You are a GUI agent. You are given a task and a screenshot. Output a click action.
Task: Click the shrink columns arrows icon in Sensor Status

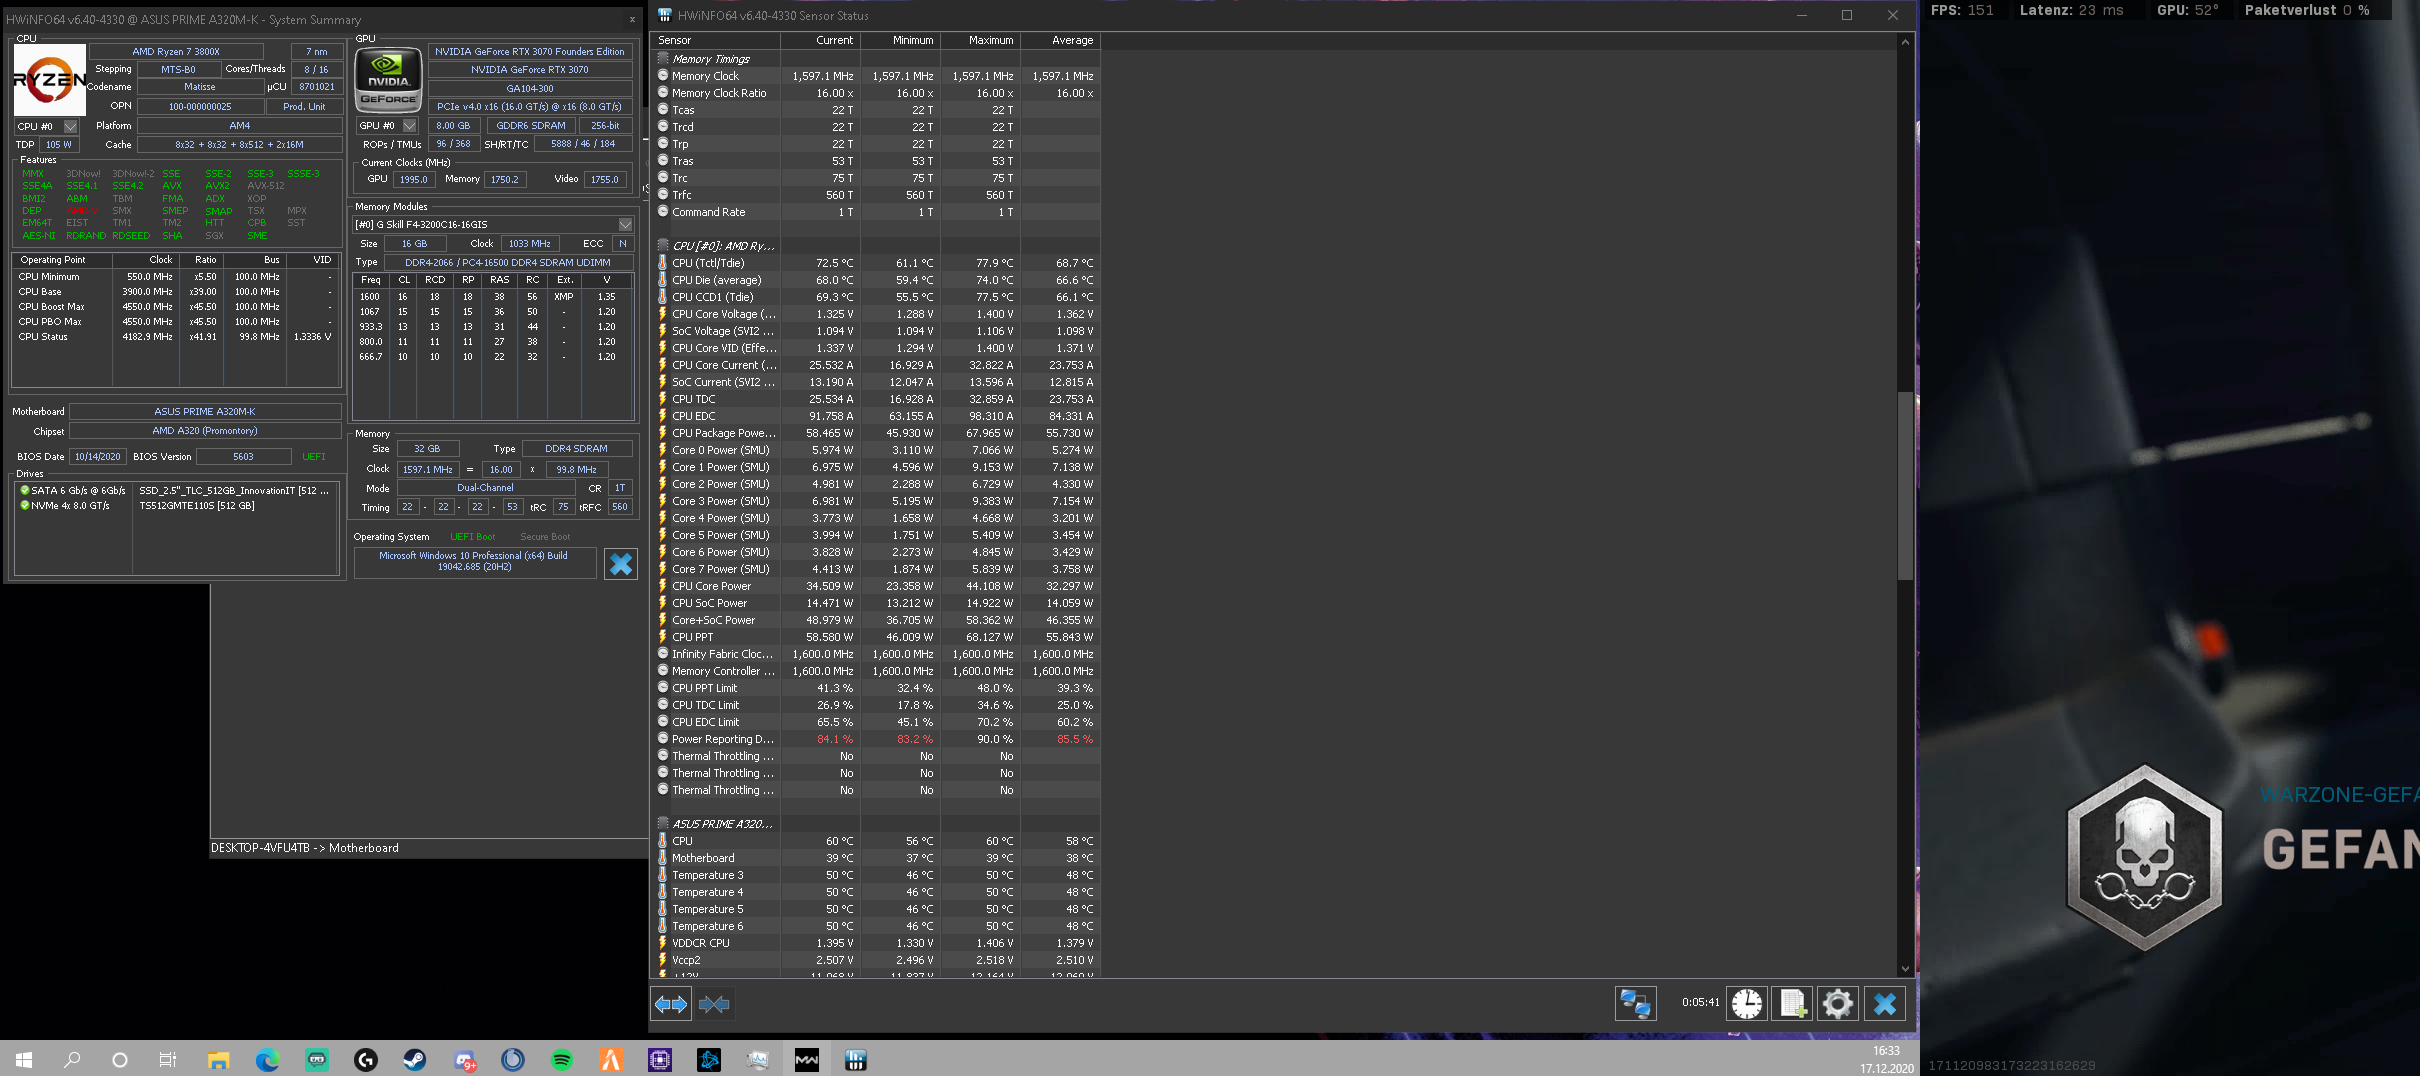click(x=714, y=1004)
